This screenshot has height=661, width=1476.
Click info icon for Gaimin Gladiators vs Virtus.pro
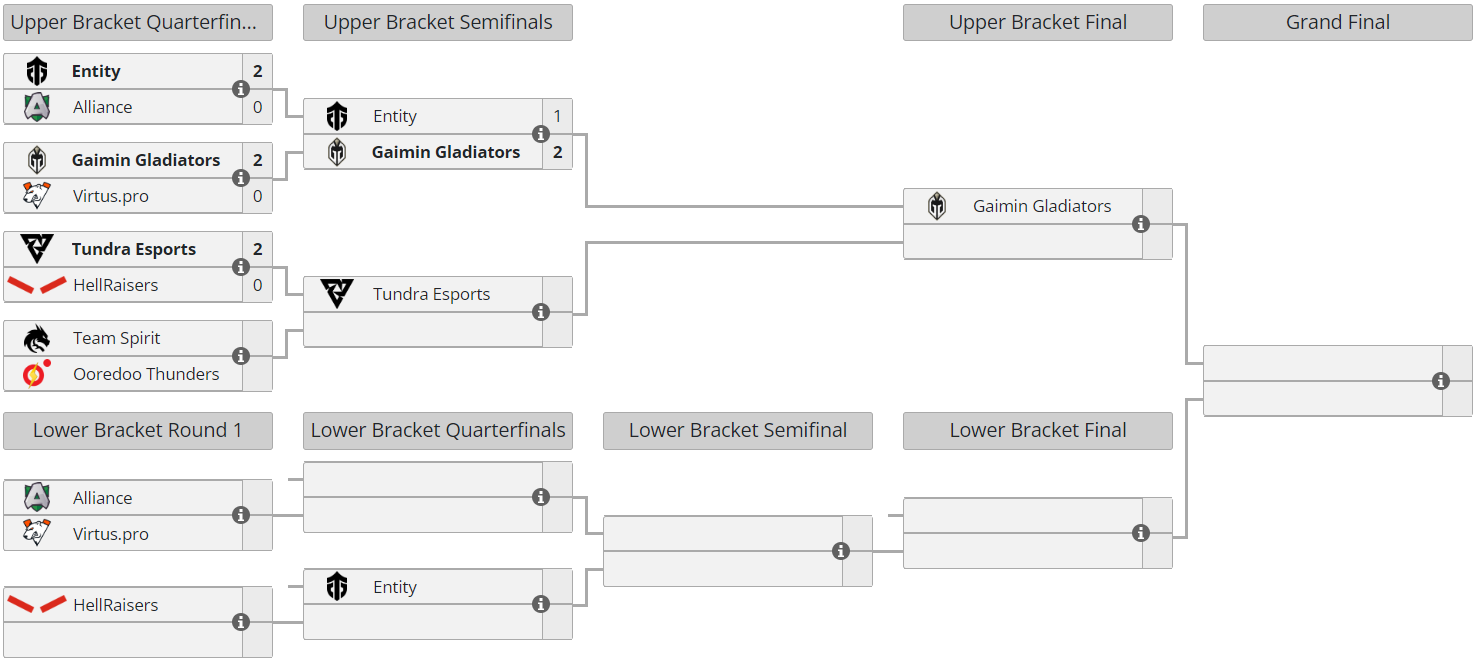click(241, 178)
